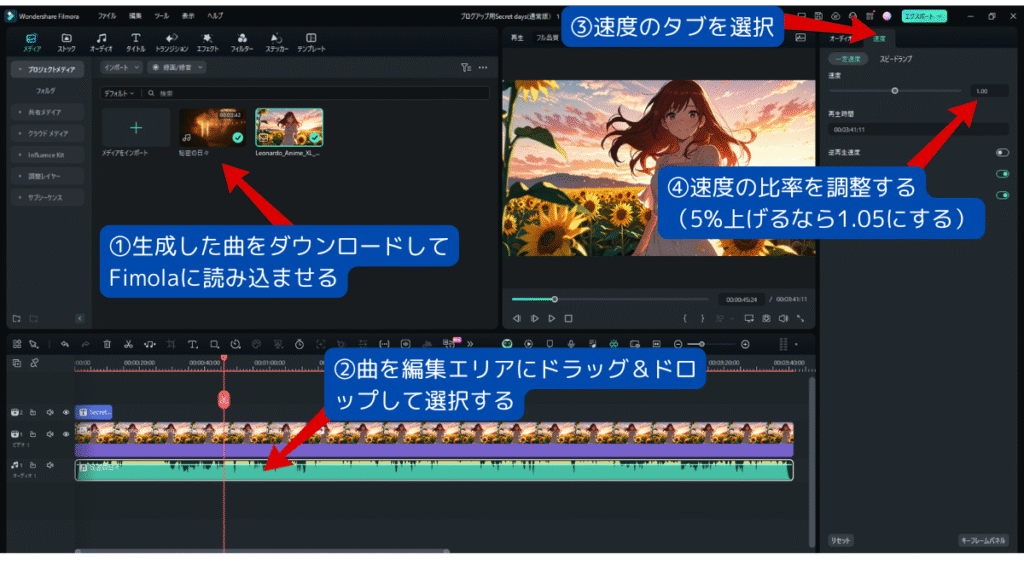Click the 速度 speed slider handle
This screenshot has height=576, width=1024.
point(895,91)
